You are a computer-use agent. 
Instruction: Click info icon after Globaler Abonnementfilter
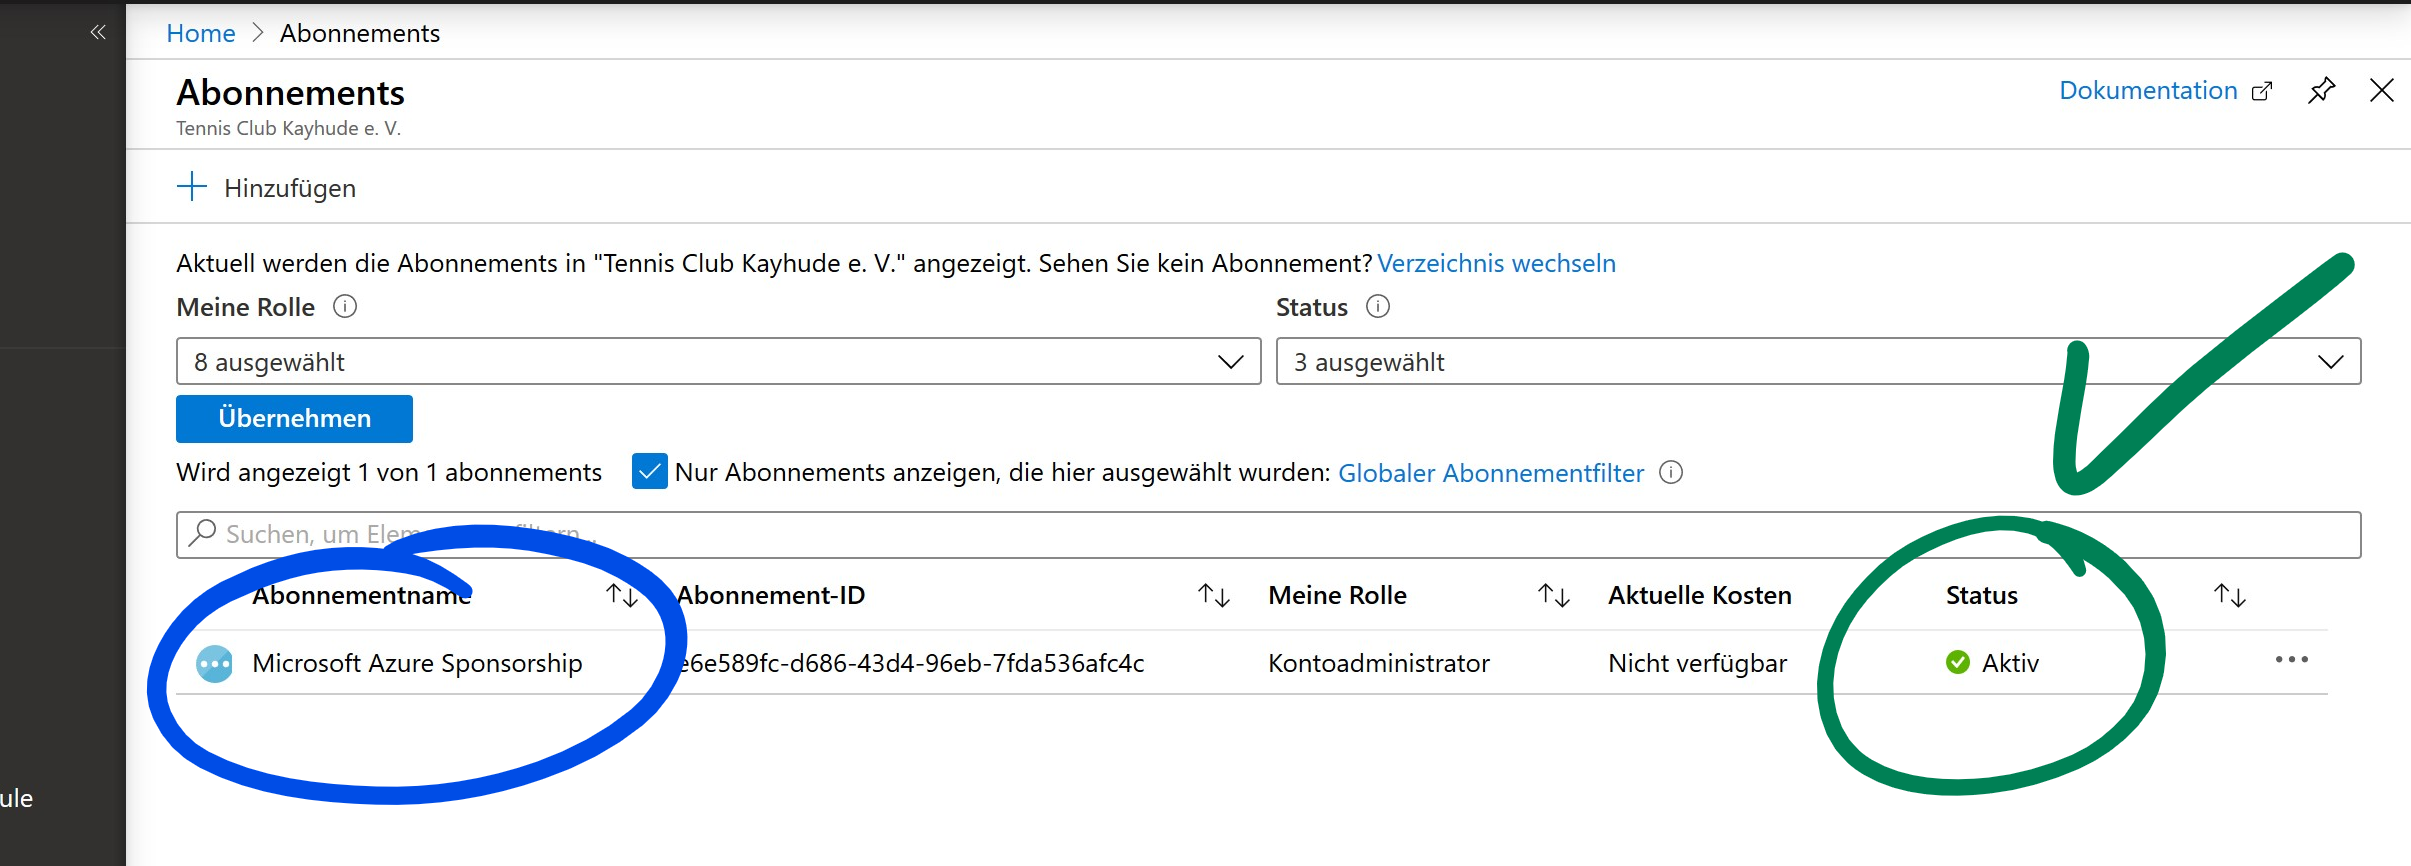point(1671,472)
